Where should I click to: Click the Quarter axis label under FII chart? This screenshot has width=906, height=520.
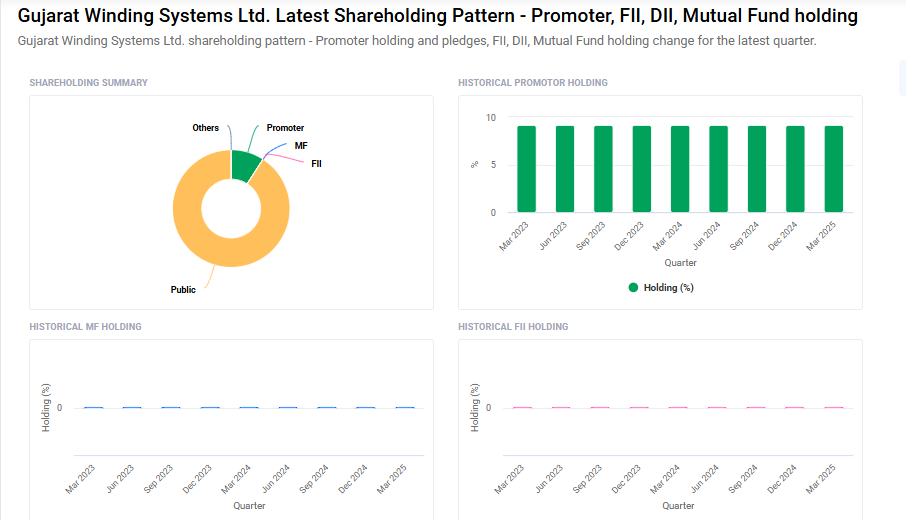click(x=678, y=506)
